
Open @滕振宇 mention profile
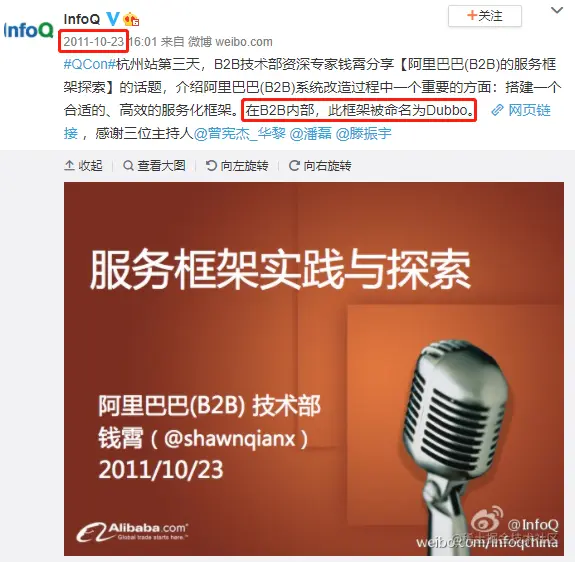[x=363, y=133]
